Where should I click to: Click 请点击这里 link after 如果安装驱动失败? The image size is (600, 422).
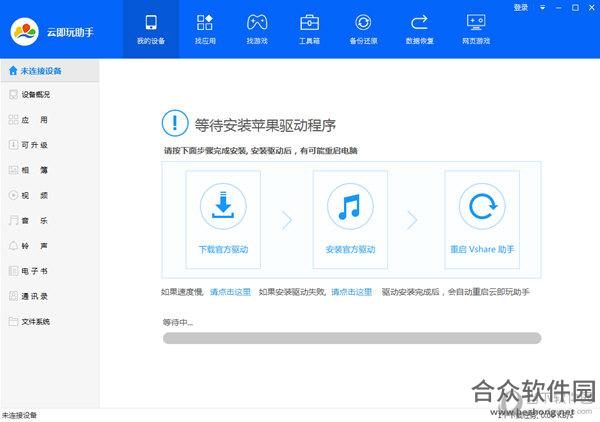[x=352, y=292]
